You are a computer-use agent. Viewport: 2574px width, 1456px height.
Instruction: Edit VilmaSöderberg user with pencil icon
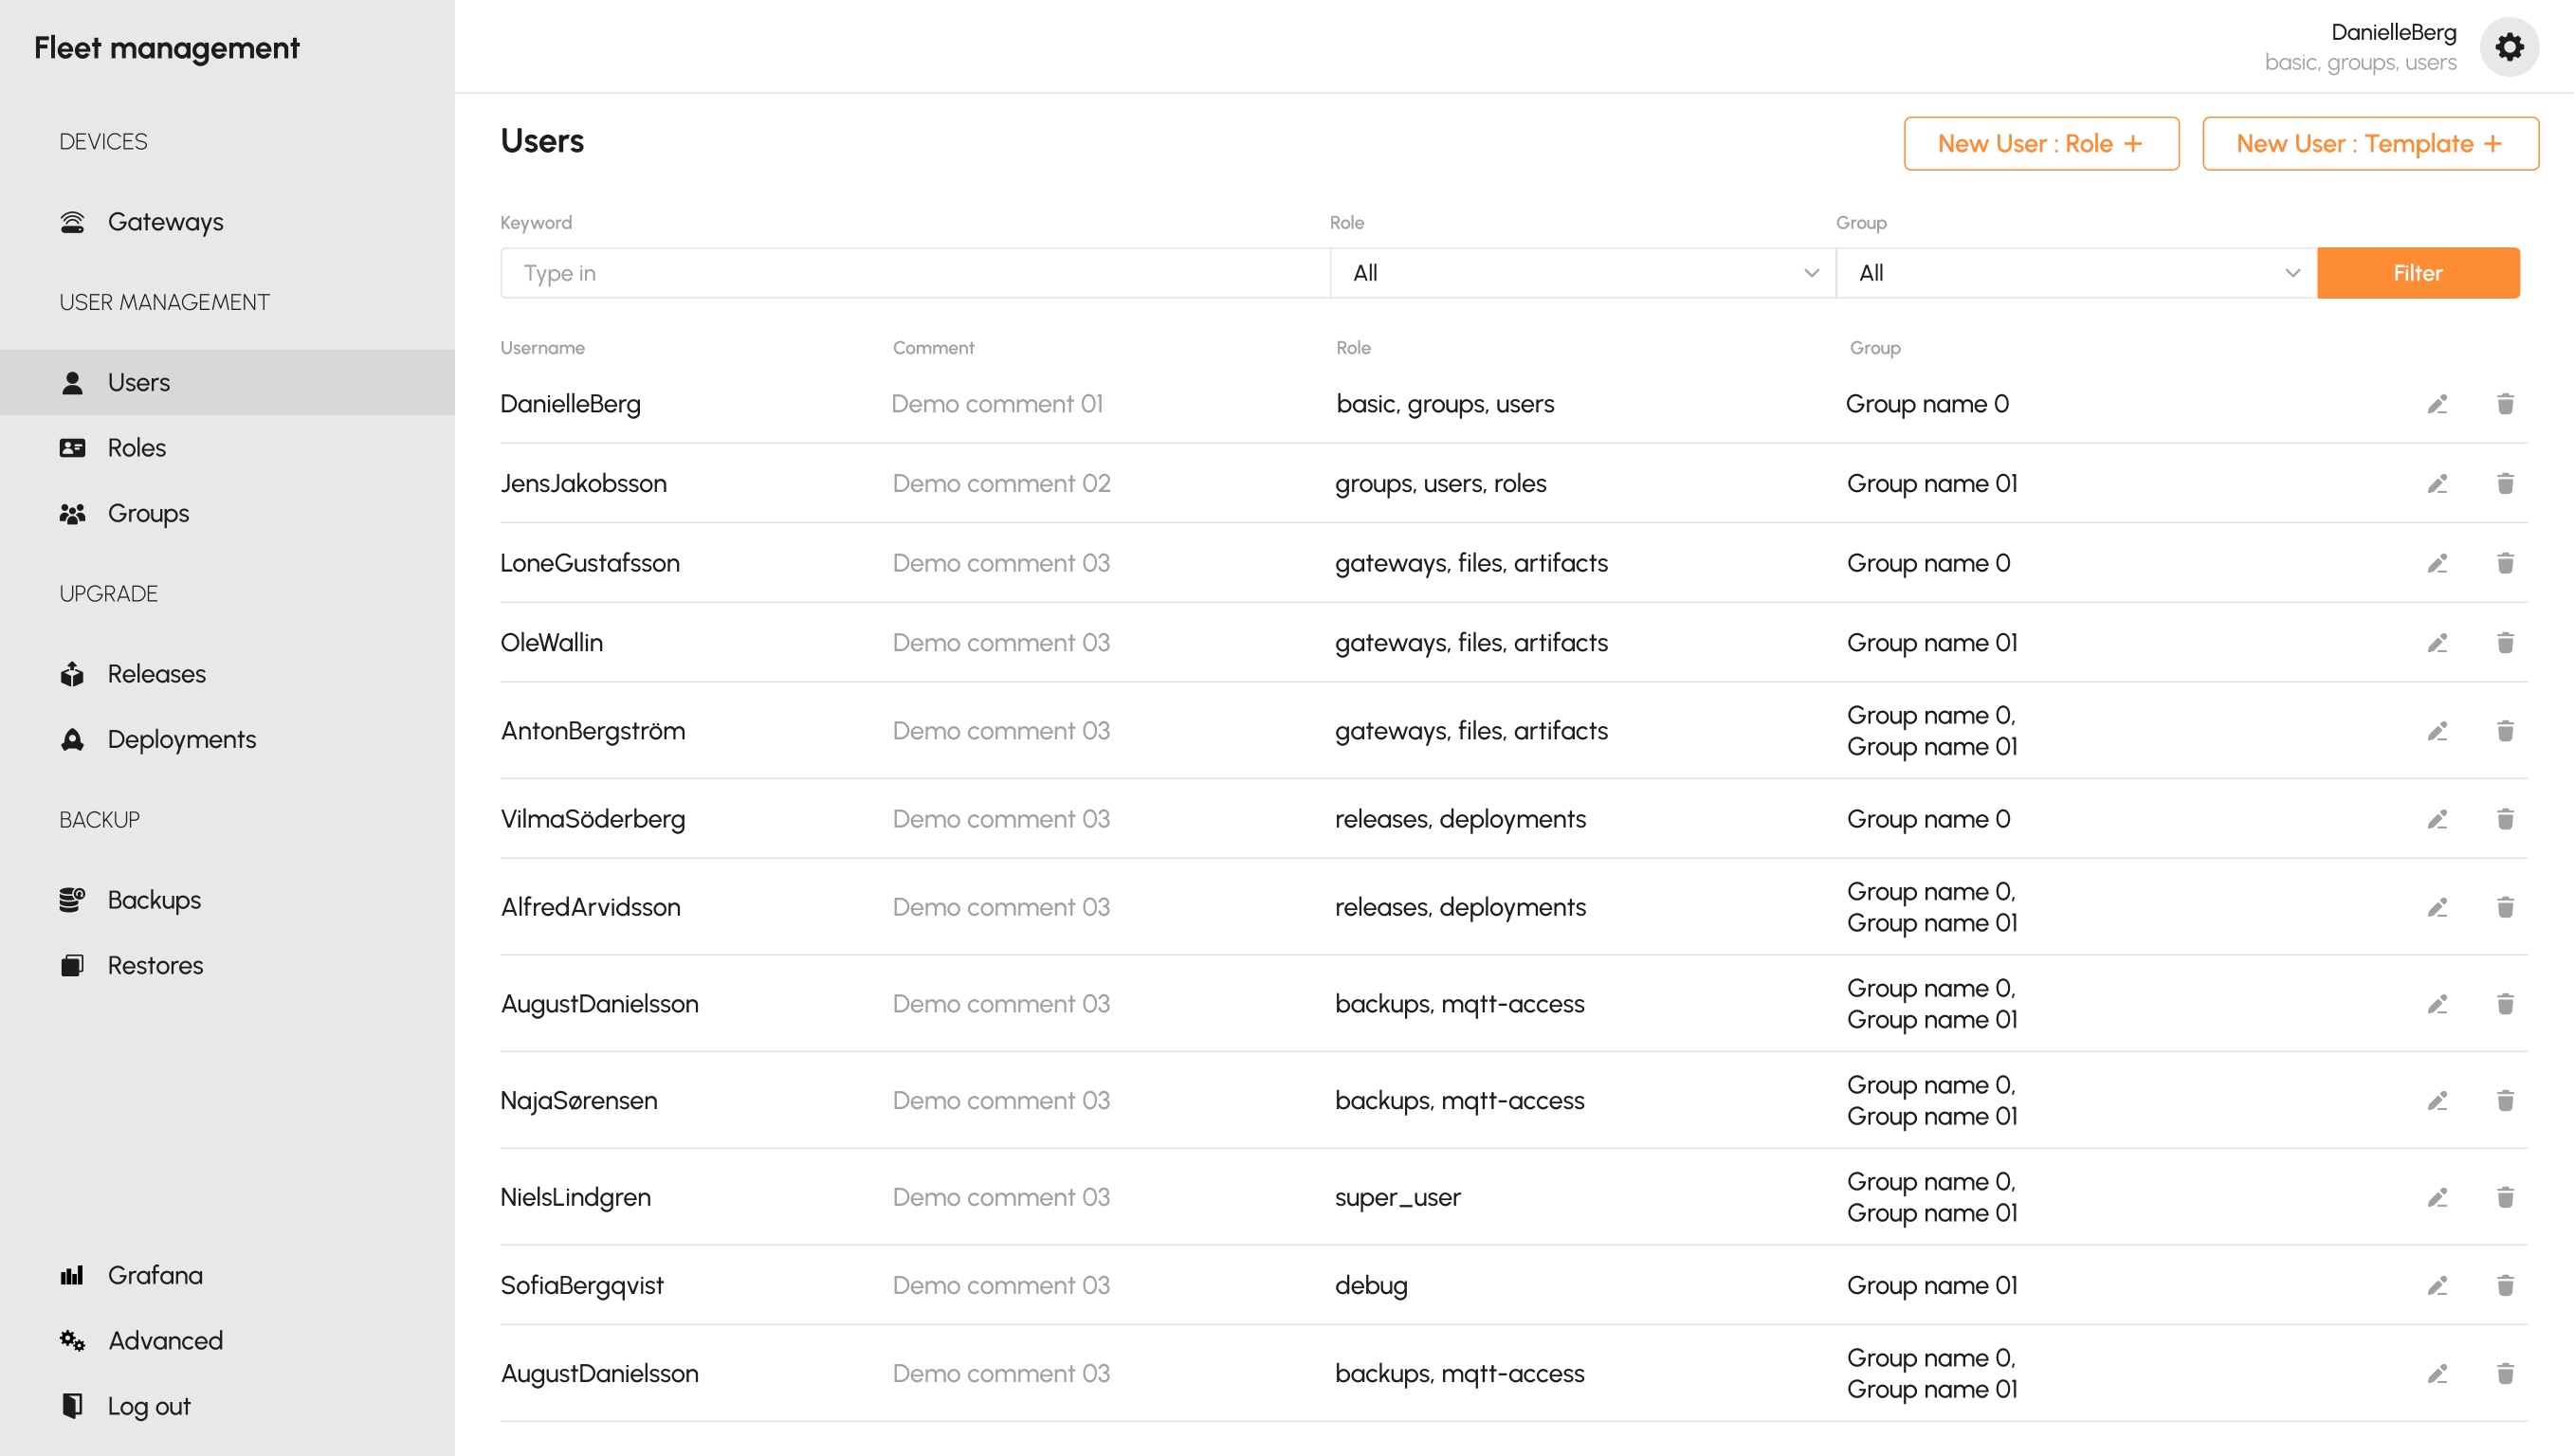(2437, 819)
